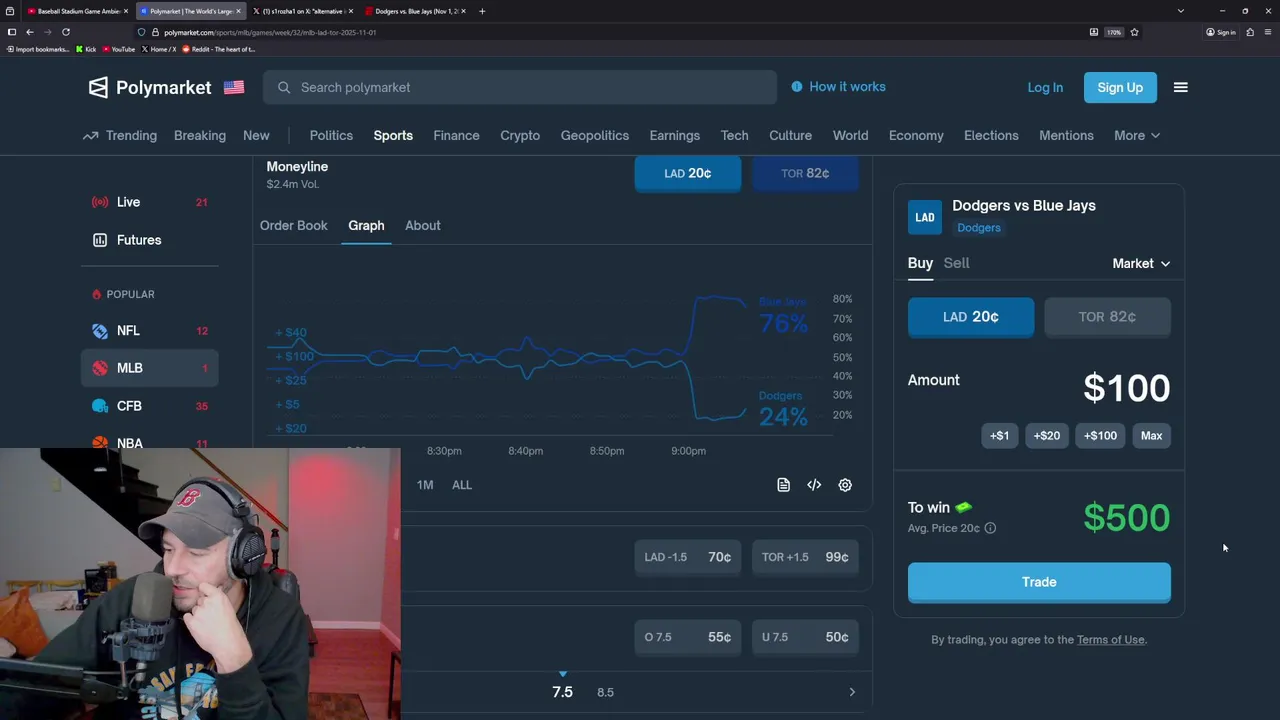Image resolution: width=1280 pixels, height=720 pixels.
Task: Click the CFB icon in sidebar
Action: point(100,406)
